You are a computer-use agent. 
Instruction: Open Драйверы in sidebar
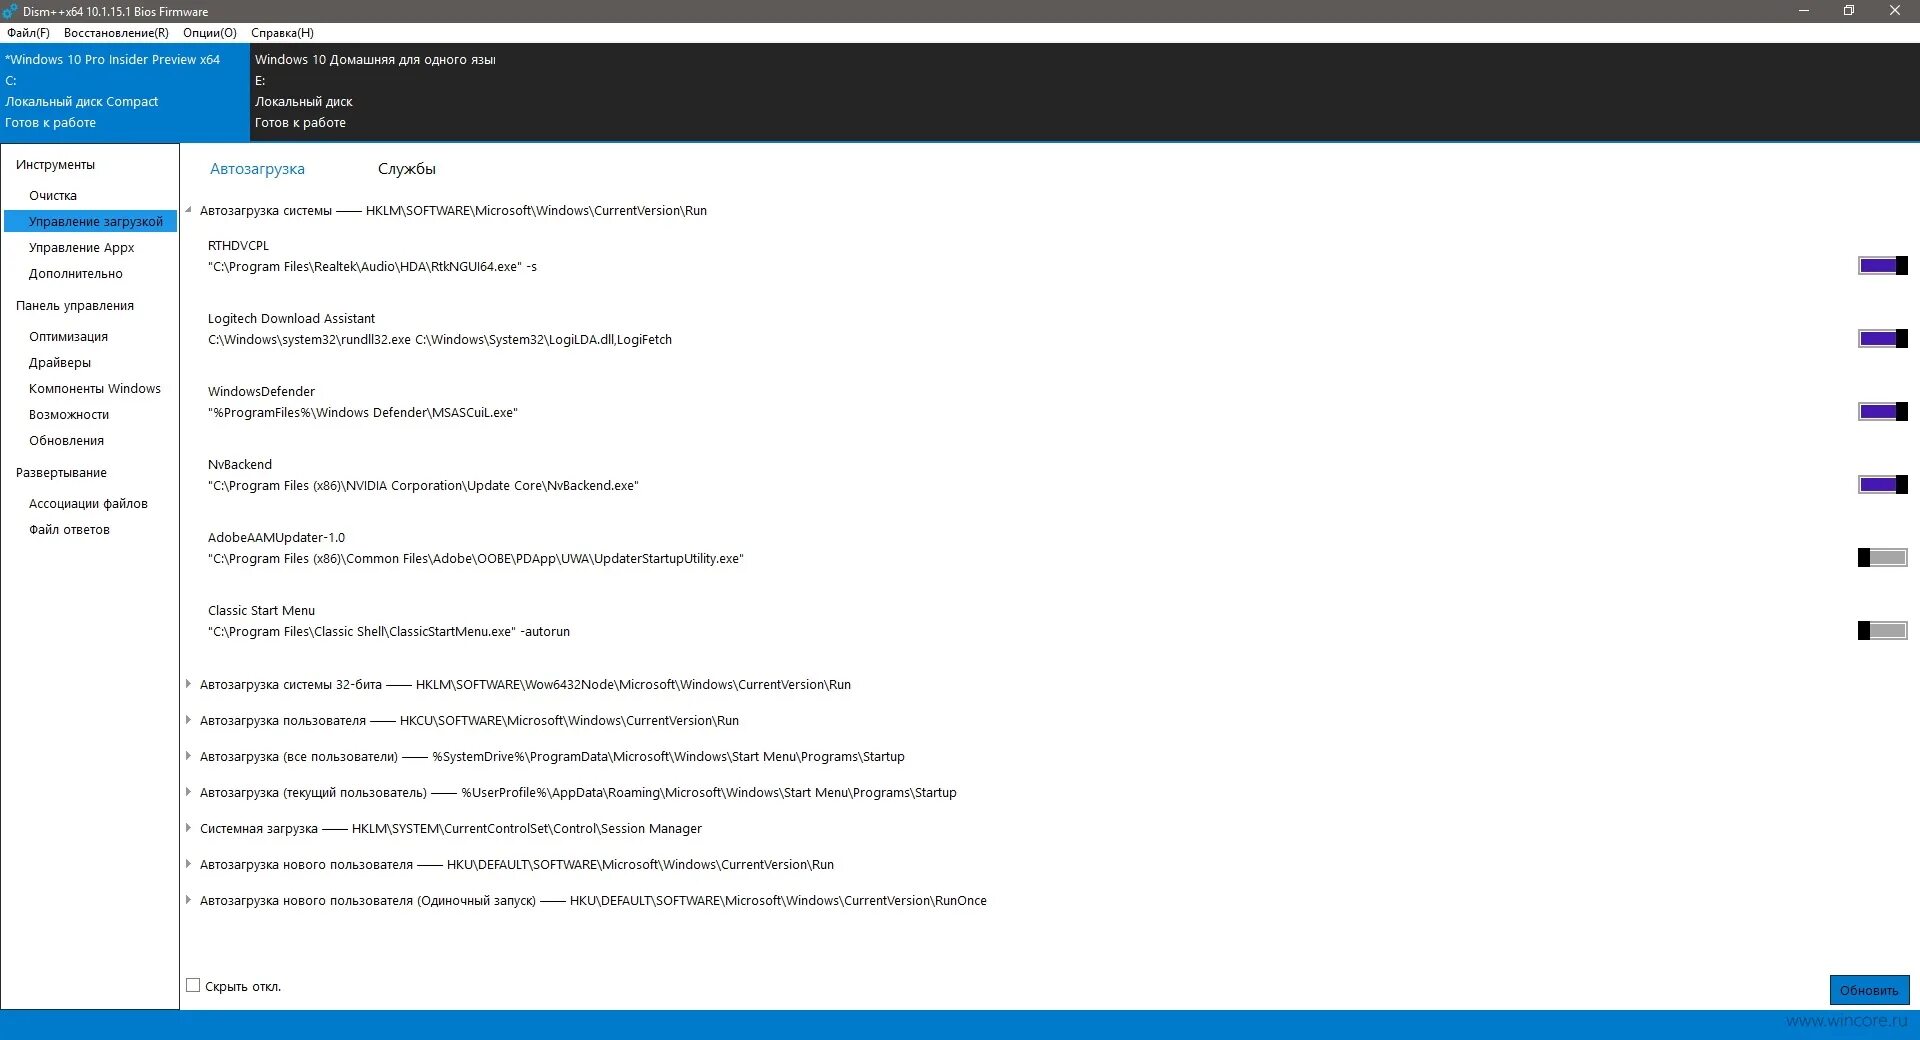click(x=60, y=363)
